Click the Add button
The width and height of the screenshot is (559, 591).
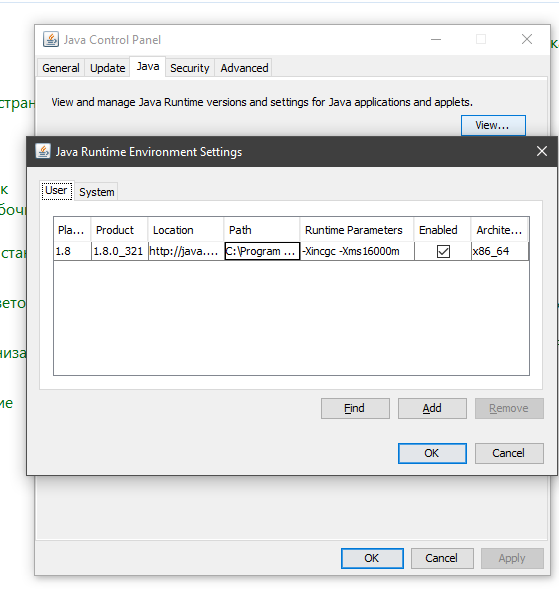pos(432,408)
